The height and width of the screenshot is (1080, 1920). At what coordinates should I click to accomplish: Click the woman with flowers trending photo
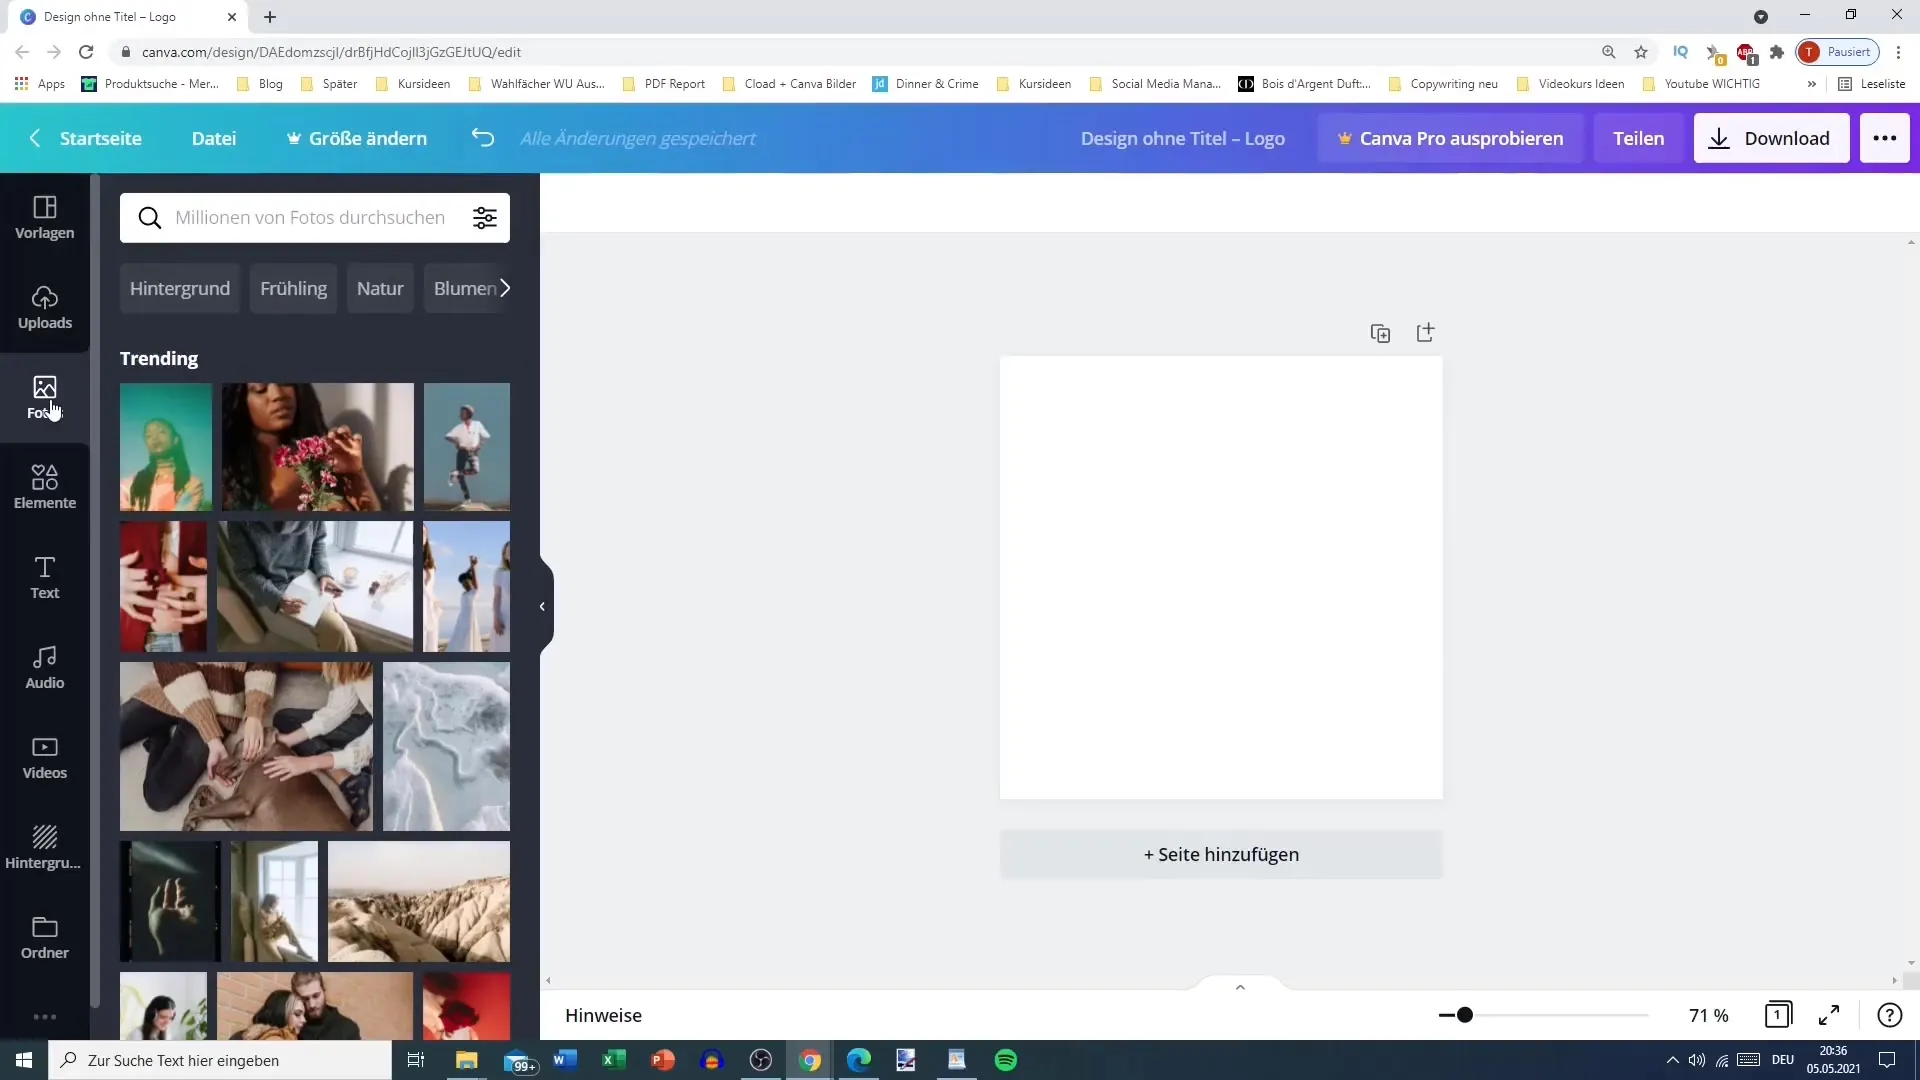pos(316,446)
